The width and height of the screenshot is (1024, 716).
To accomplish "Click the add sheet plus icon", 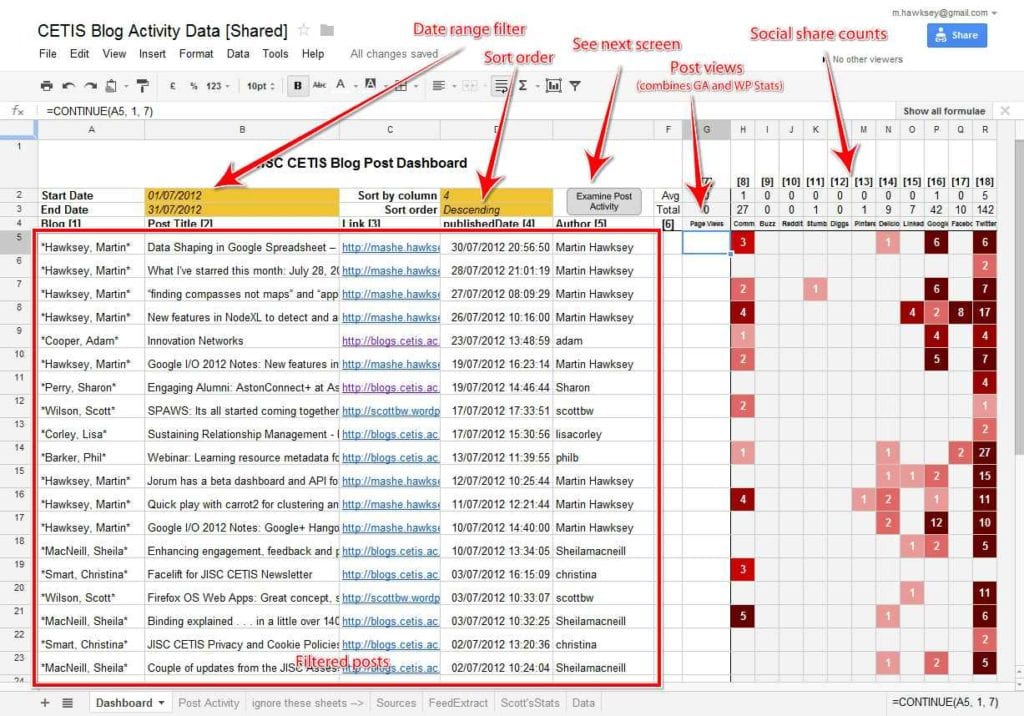I will tap(45, 703).
